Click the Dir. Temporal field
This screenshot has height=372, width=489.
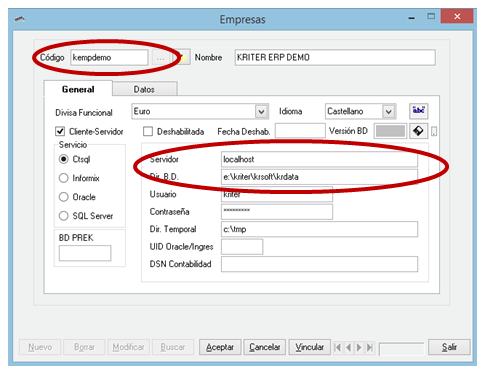coord(319,229)
